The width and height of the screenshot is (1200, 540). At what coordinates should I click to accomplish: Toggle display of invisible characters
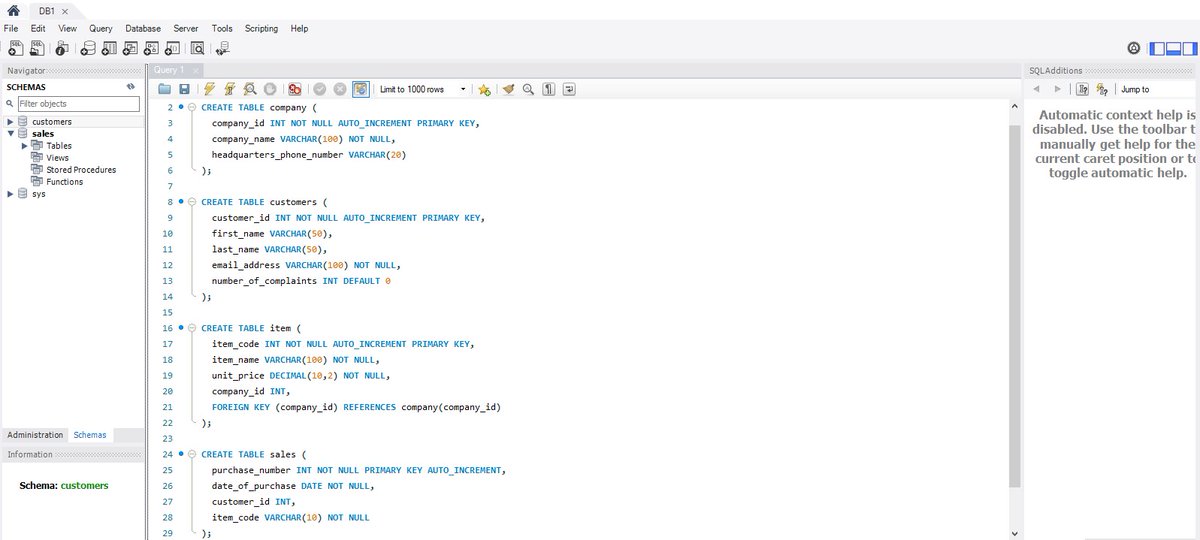[x=549, y=89]
